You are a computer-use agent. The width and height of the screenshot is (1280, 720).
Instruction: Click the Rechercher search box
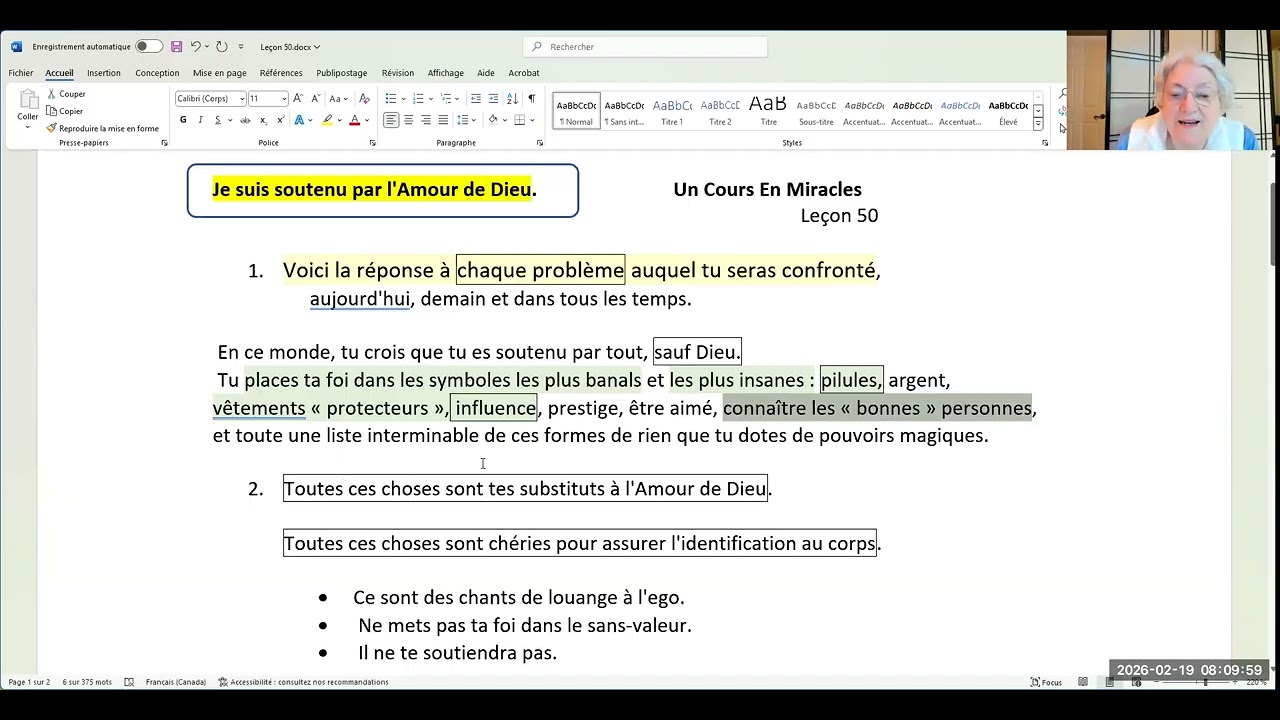tap(645, 47)
